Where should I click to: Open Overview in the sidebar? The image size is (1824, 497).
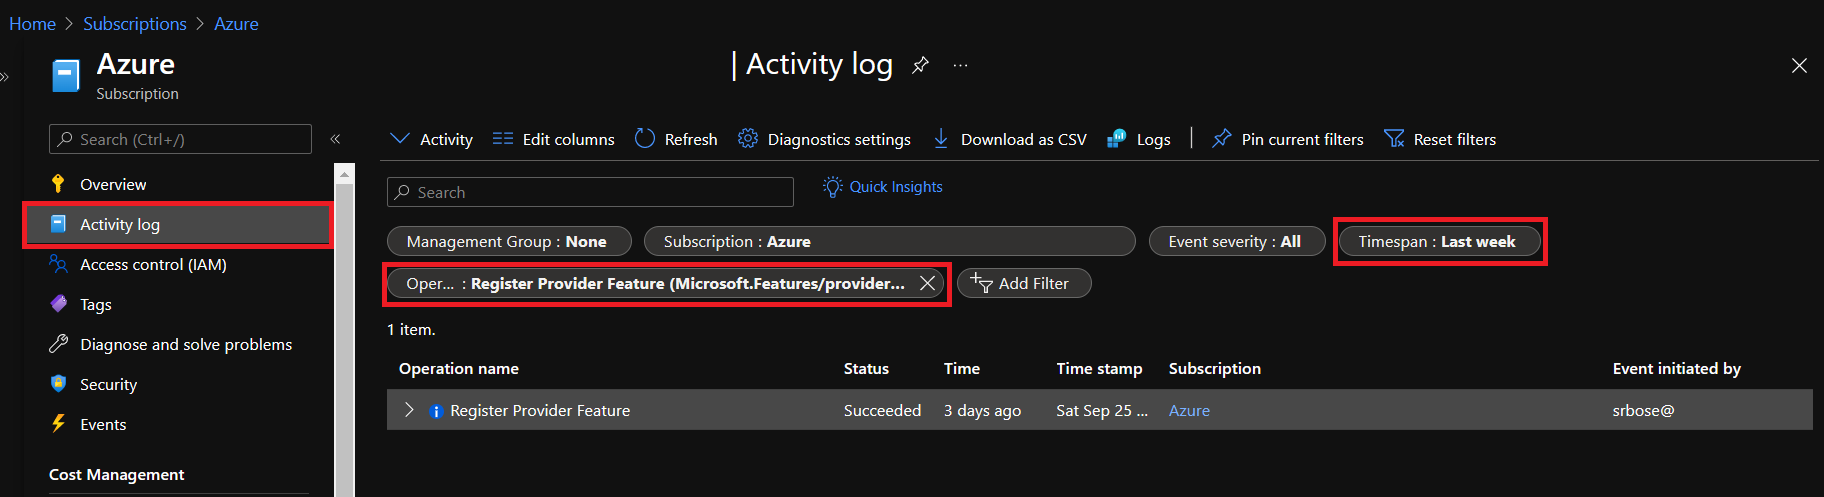coord(113,184)
